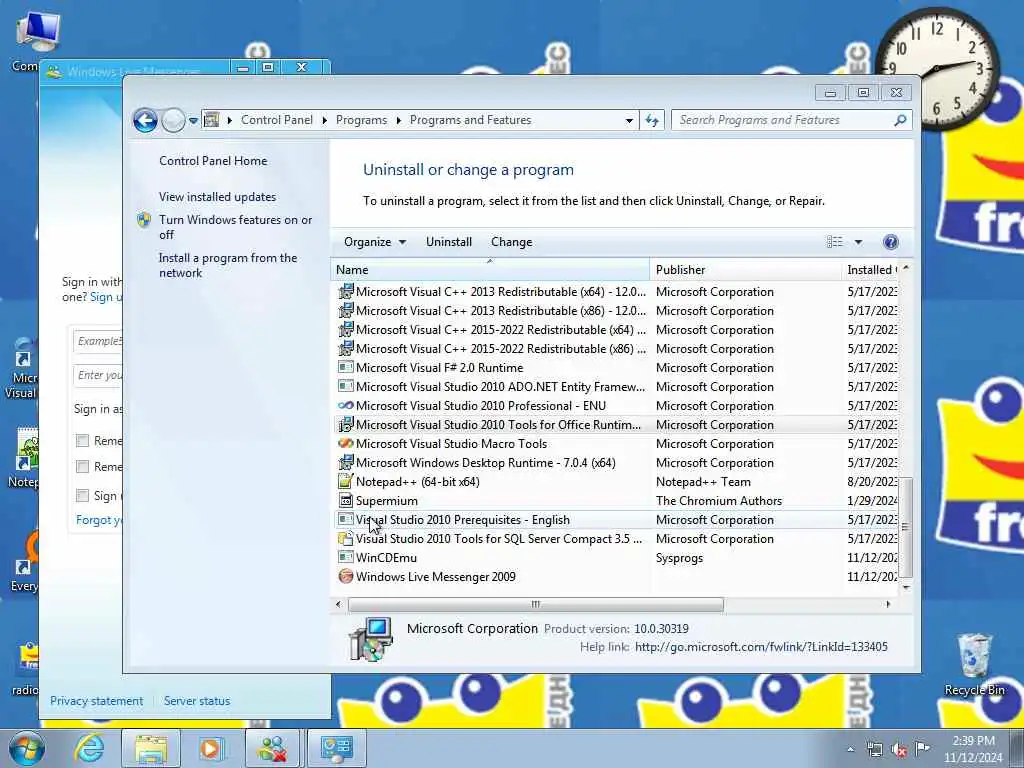
Task: Sort by the Publisher column header
Action: point(746,270)
